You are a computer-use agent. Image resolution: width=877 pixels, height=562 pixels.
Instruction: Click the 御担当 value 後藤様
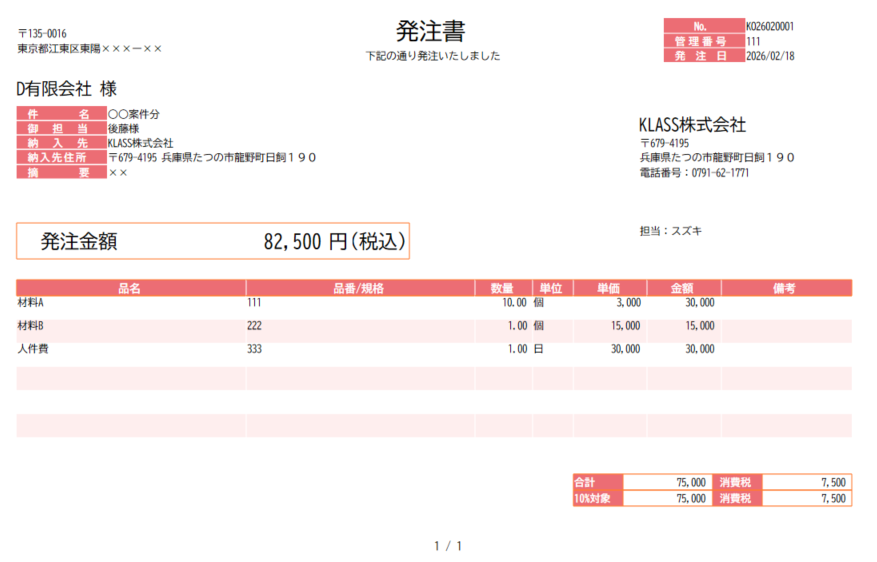click(124, 129)
